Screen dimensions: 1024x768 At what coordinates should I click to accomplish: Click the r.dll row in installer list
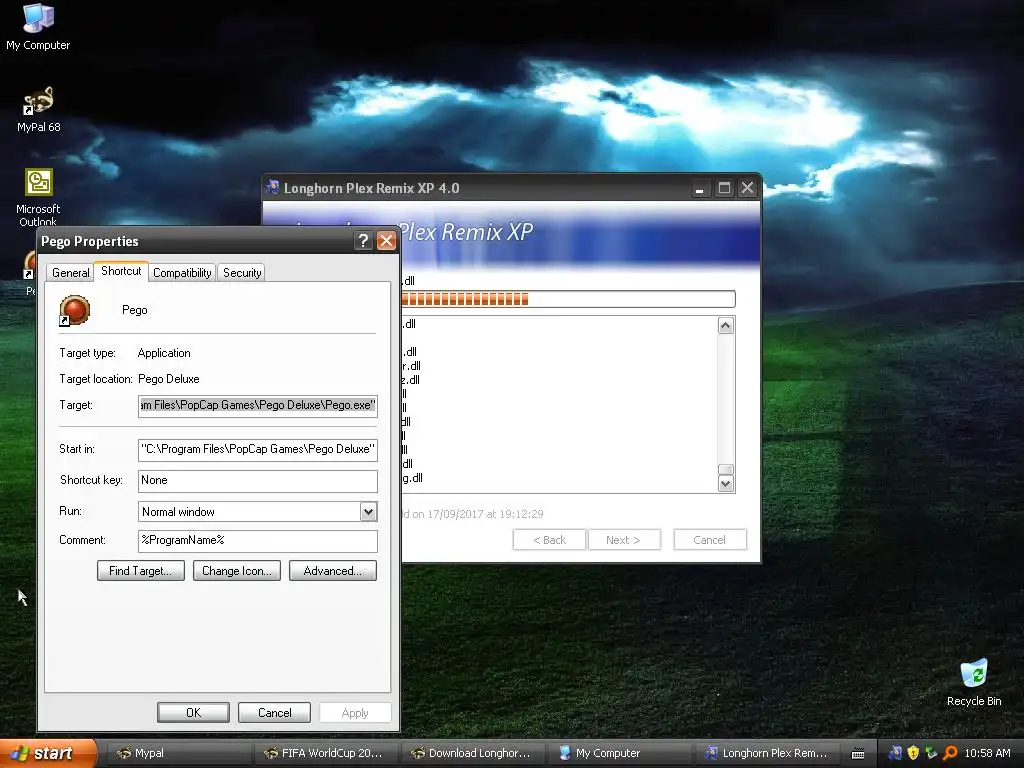(411, 366)
